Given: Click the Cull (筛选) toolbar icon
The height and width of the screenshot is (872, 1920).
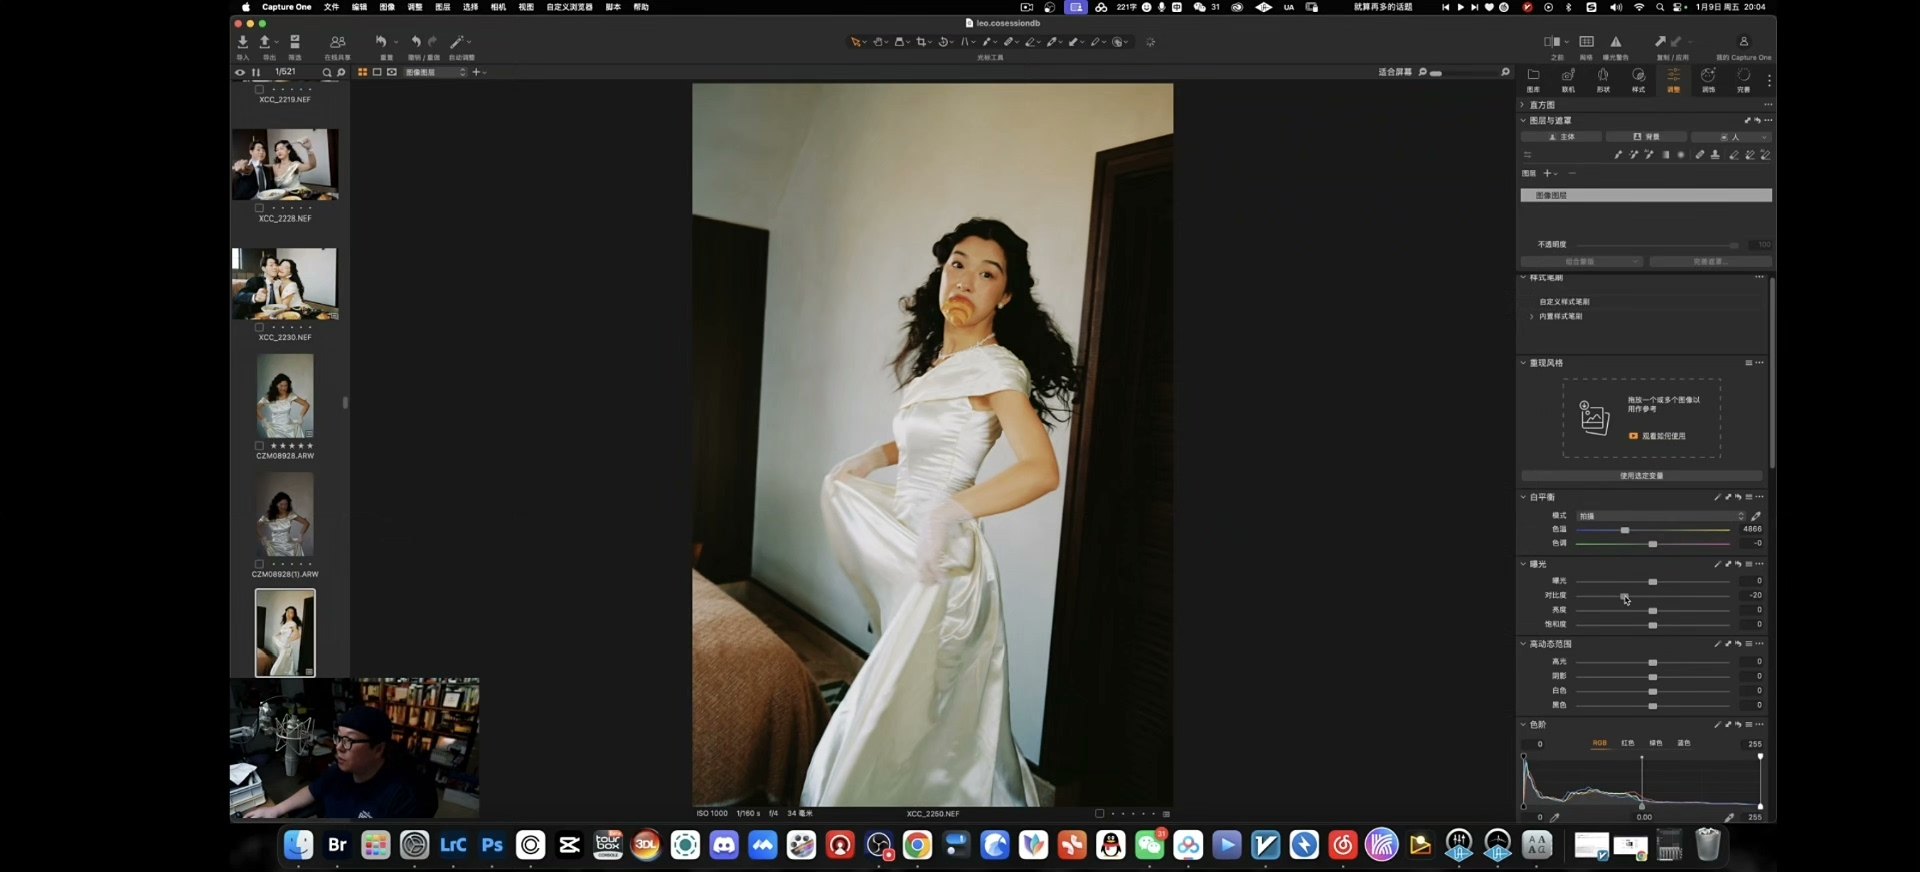Looking at the screenshot, I should 295,42.
